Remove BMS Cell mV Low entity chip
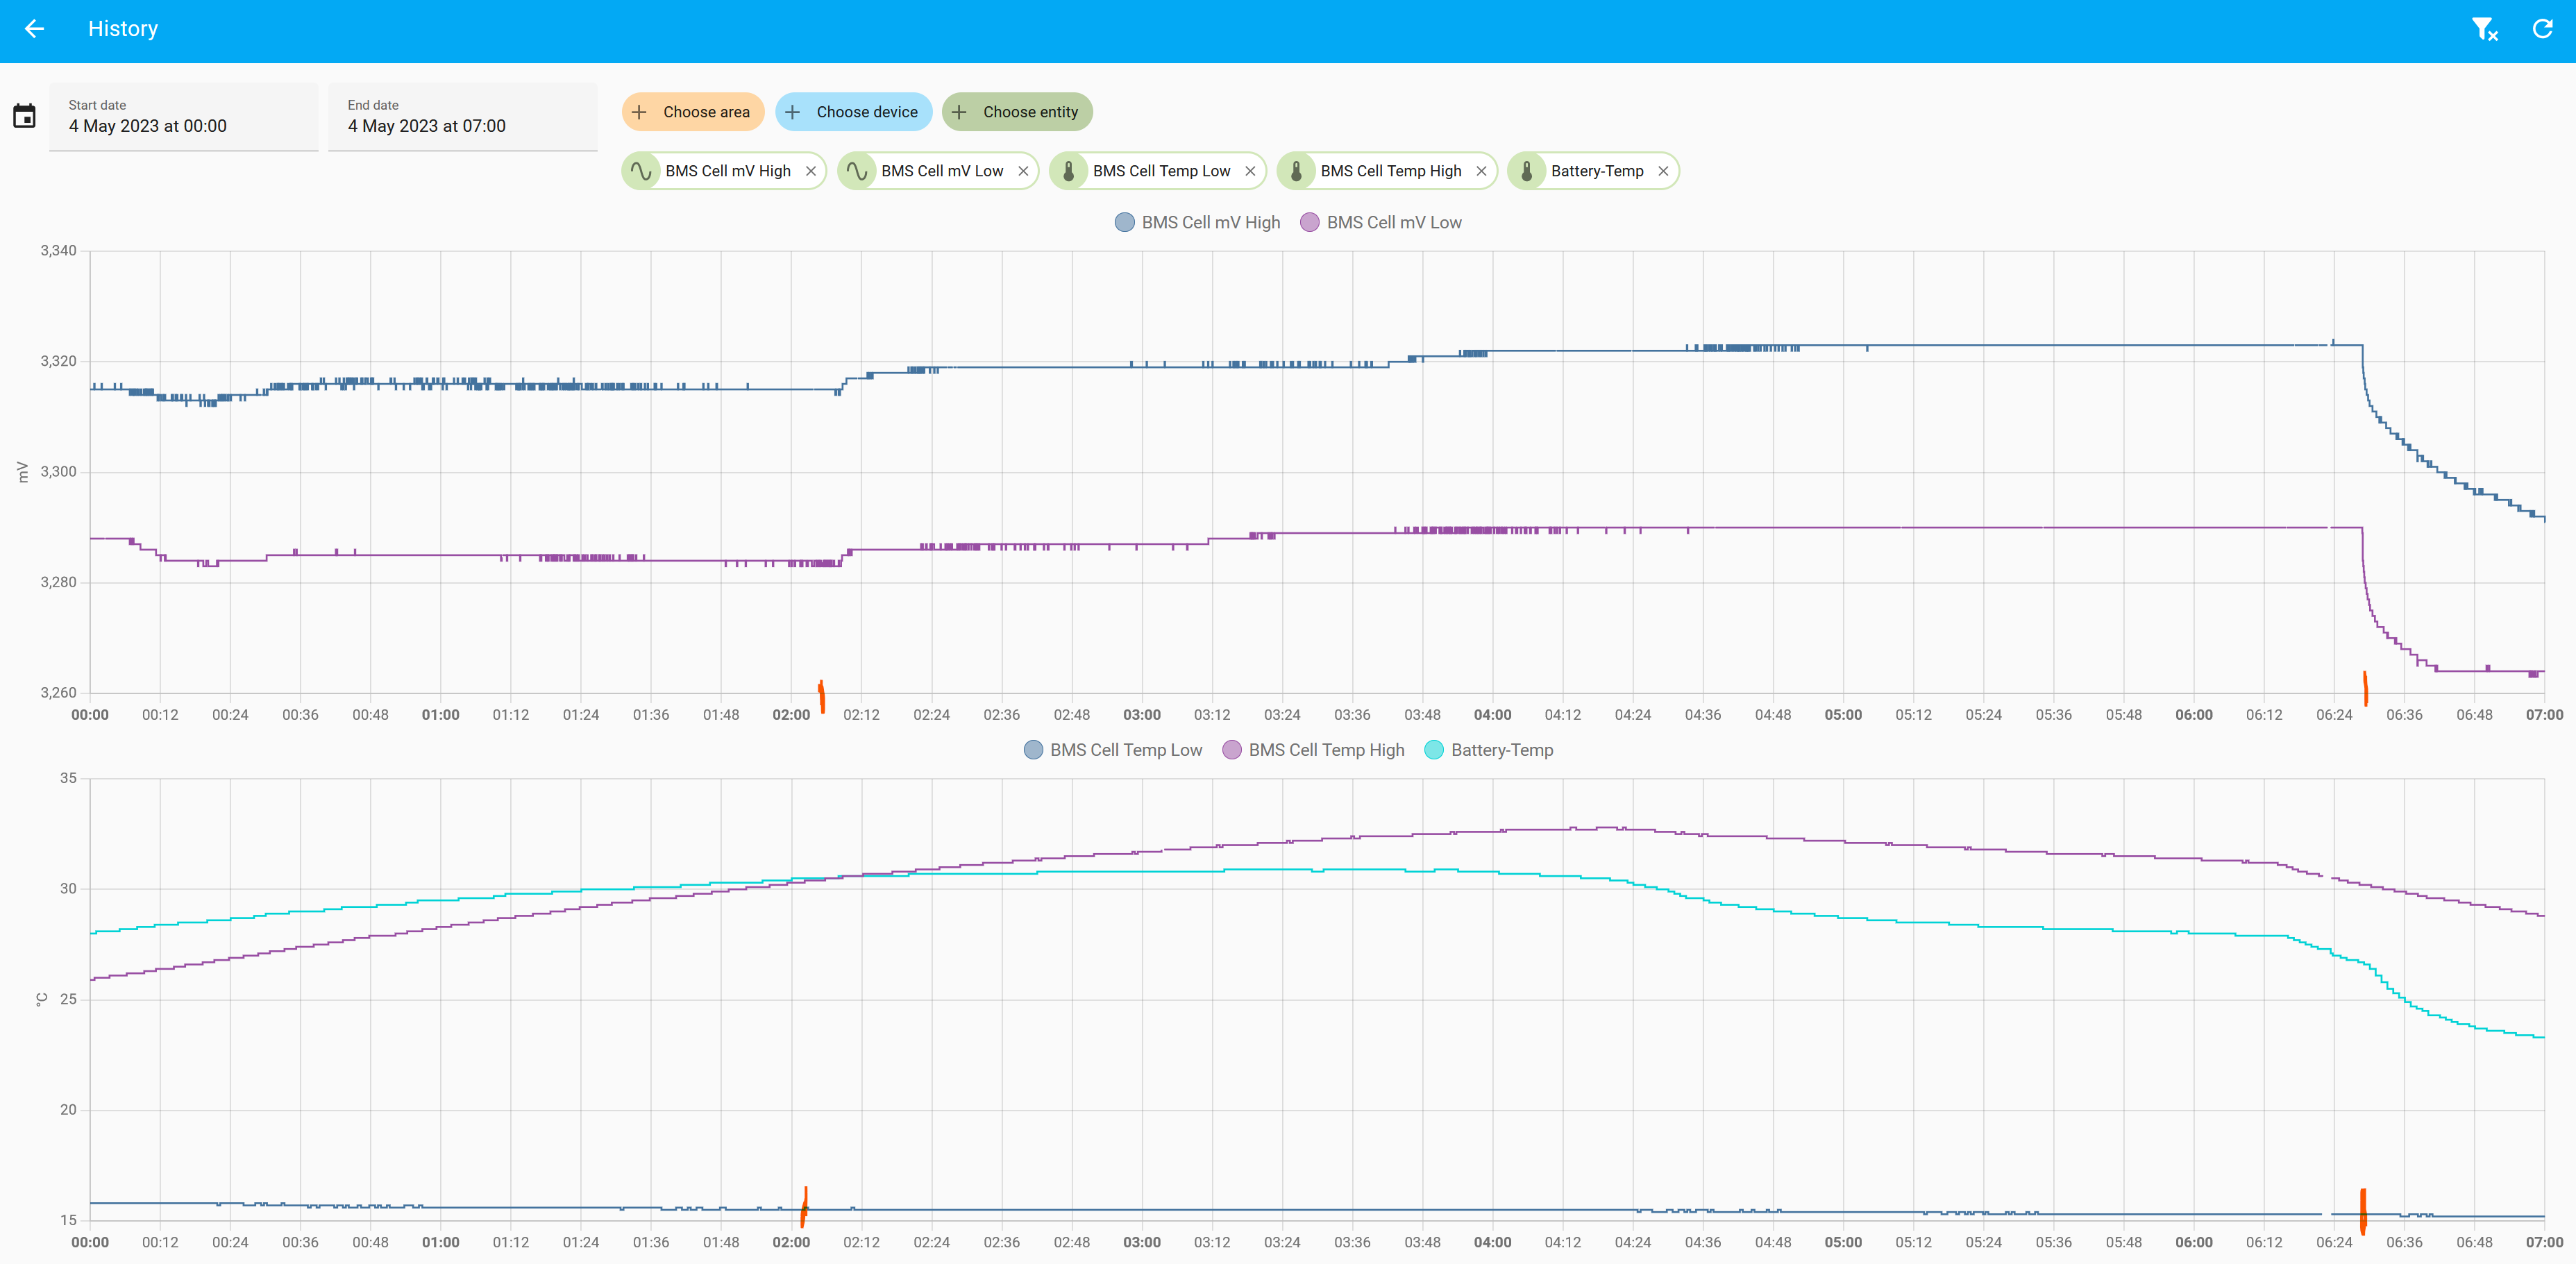This screenshot has height=1264, width=2576. 1023,171
